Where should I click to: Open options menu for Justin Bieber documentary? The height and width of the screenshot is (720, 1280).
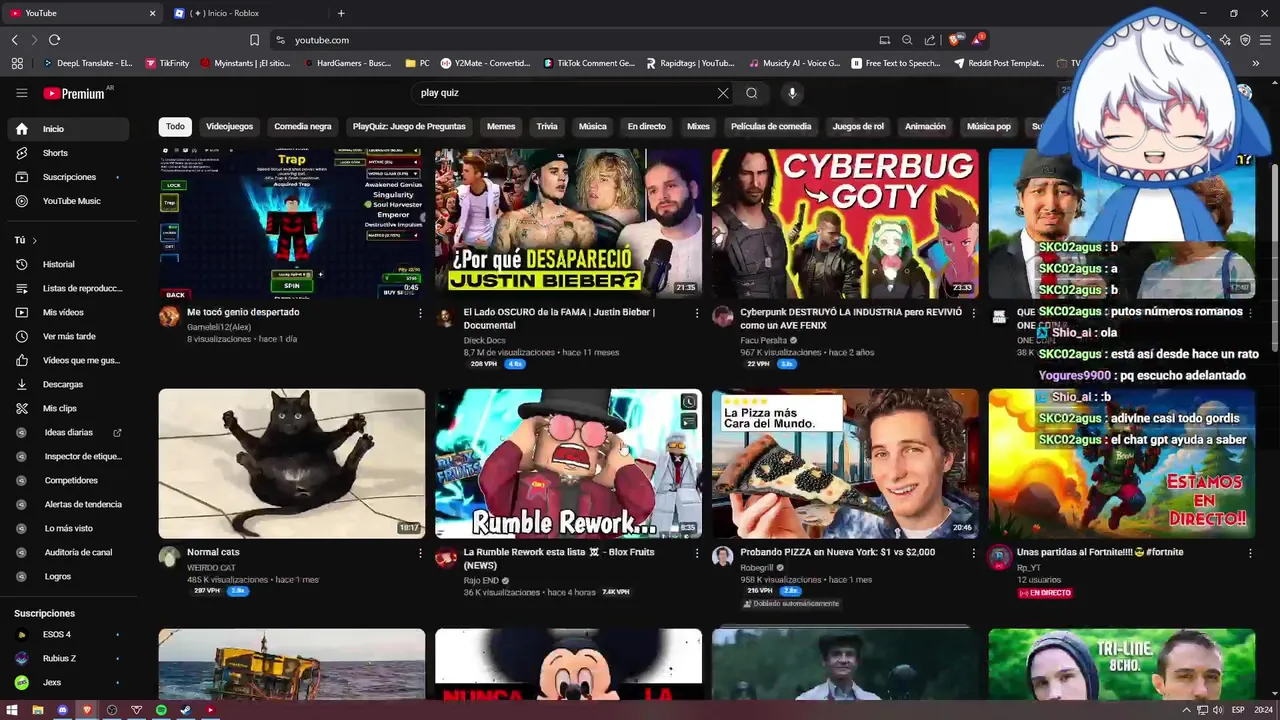coord(697,313)
